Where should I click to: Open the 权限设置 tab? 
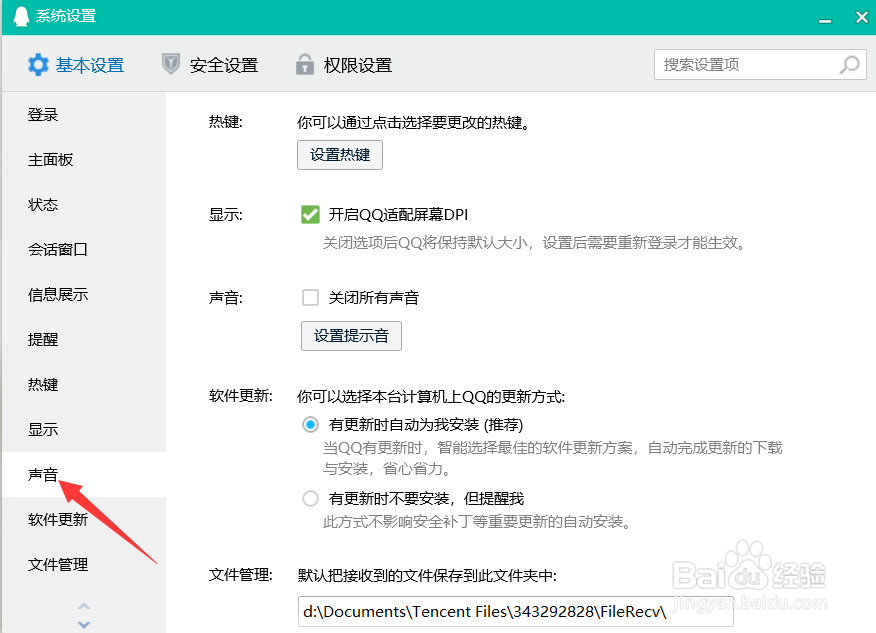click(344, 65)
